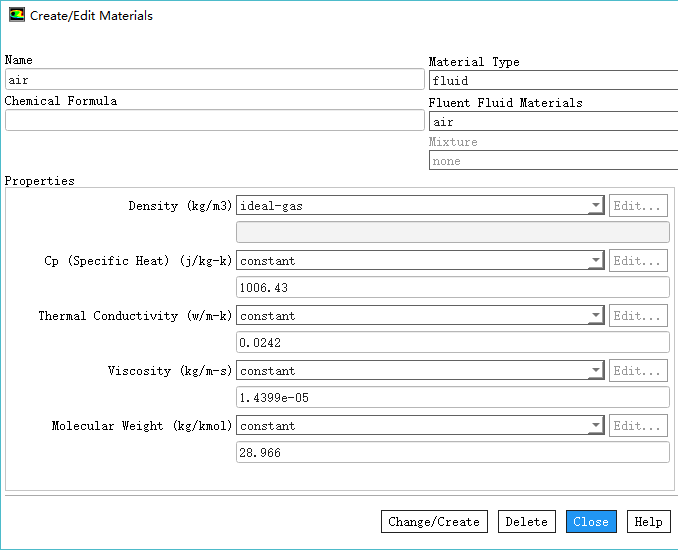The width and height of the screenshot is (678, 550).
Task: Open the Molecular Weight method dropdown
Action: (x=420, y=426)
